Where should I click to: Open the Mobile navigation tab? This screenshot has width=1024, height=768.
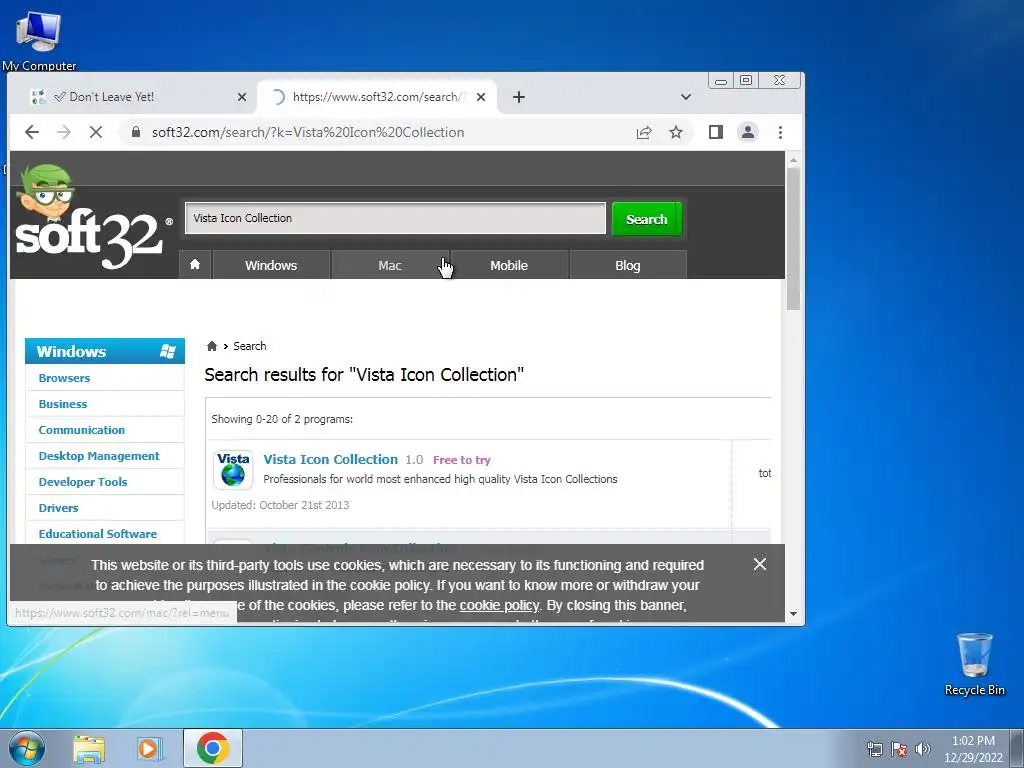point(509,265)
